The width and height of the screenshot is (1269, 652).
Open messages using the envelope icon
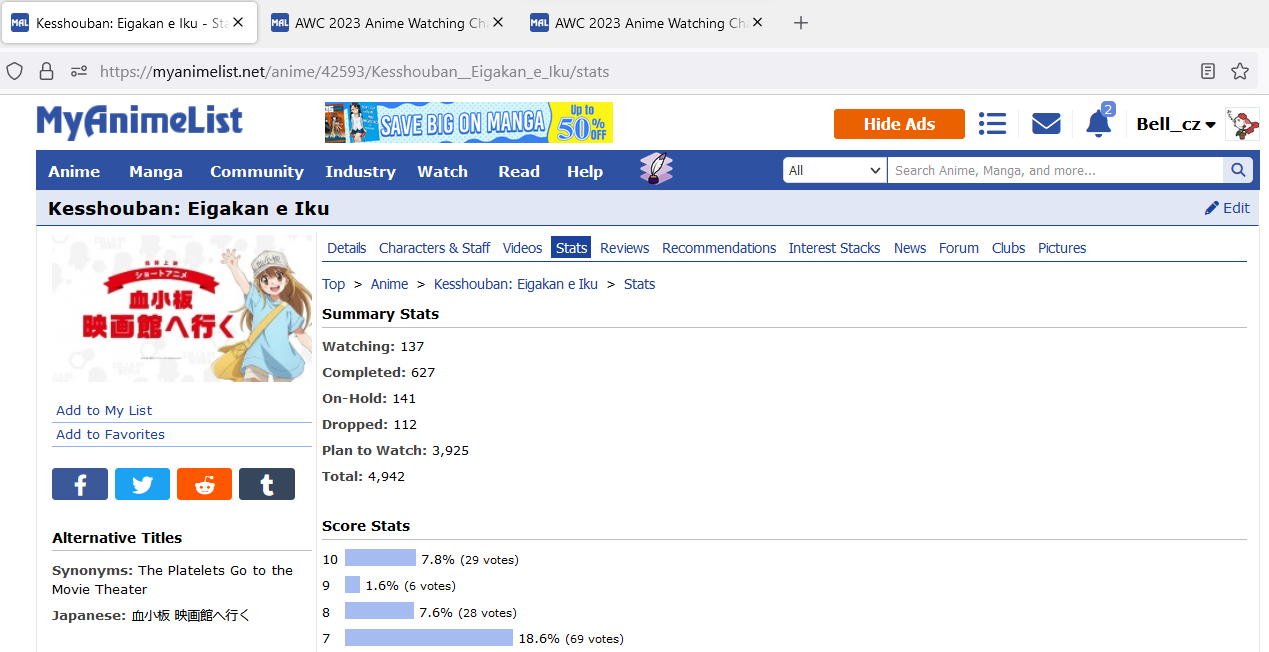1045,123
